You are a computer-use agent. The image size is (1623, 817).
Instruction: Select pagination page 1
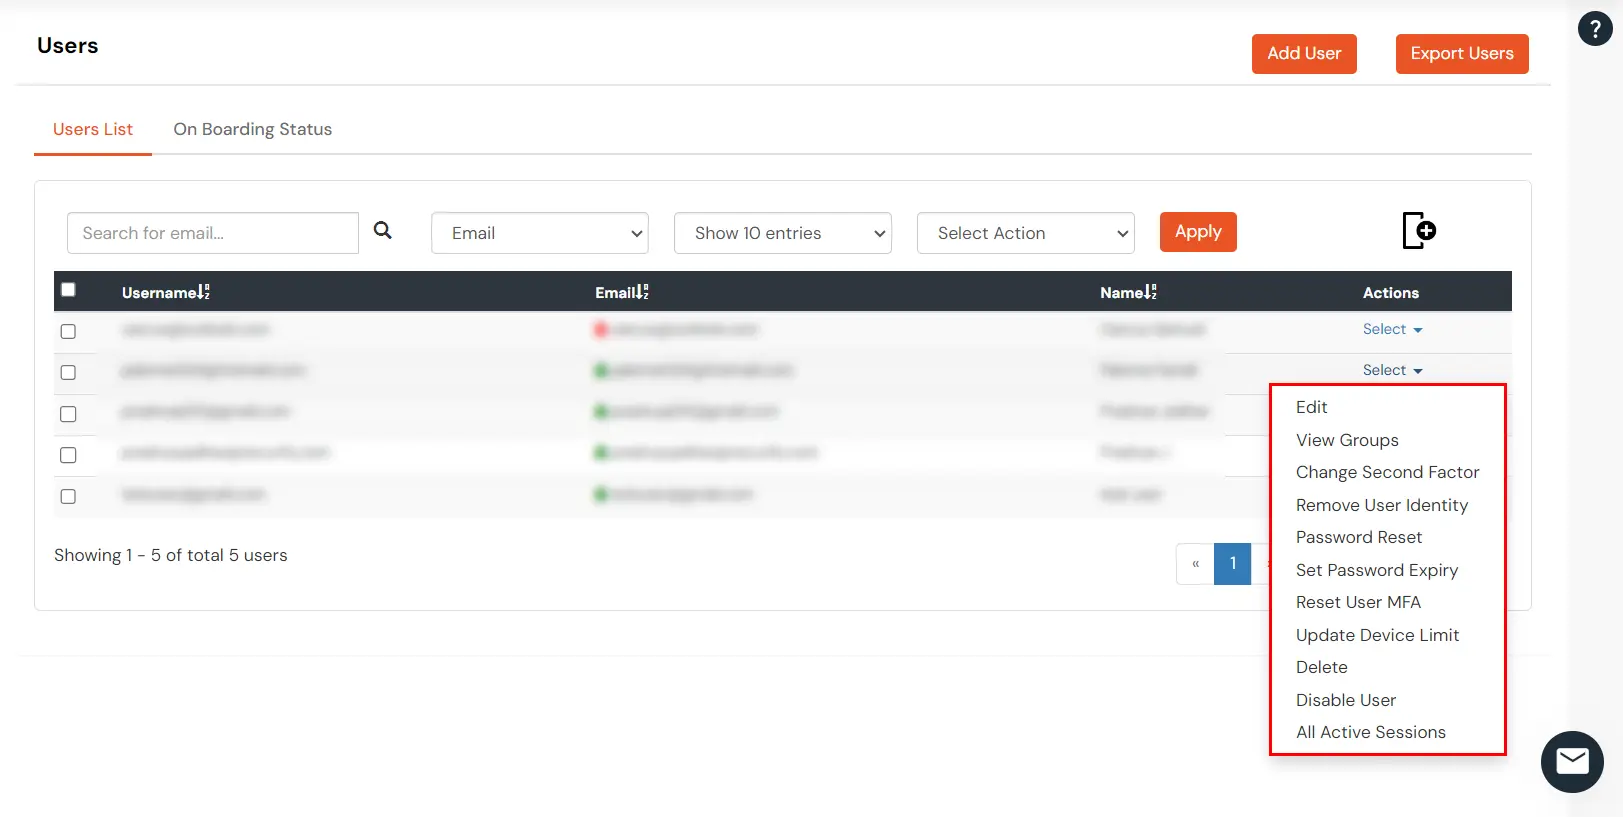(x=1233, y=564)
